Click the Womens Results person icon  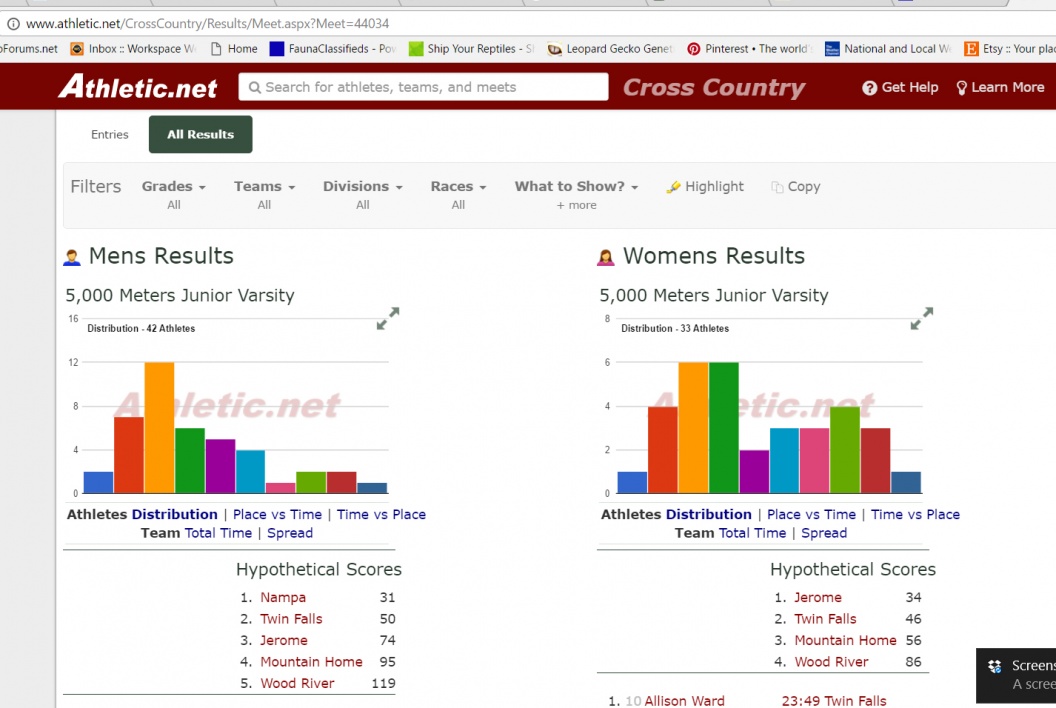coord(605,257)
